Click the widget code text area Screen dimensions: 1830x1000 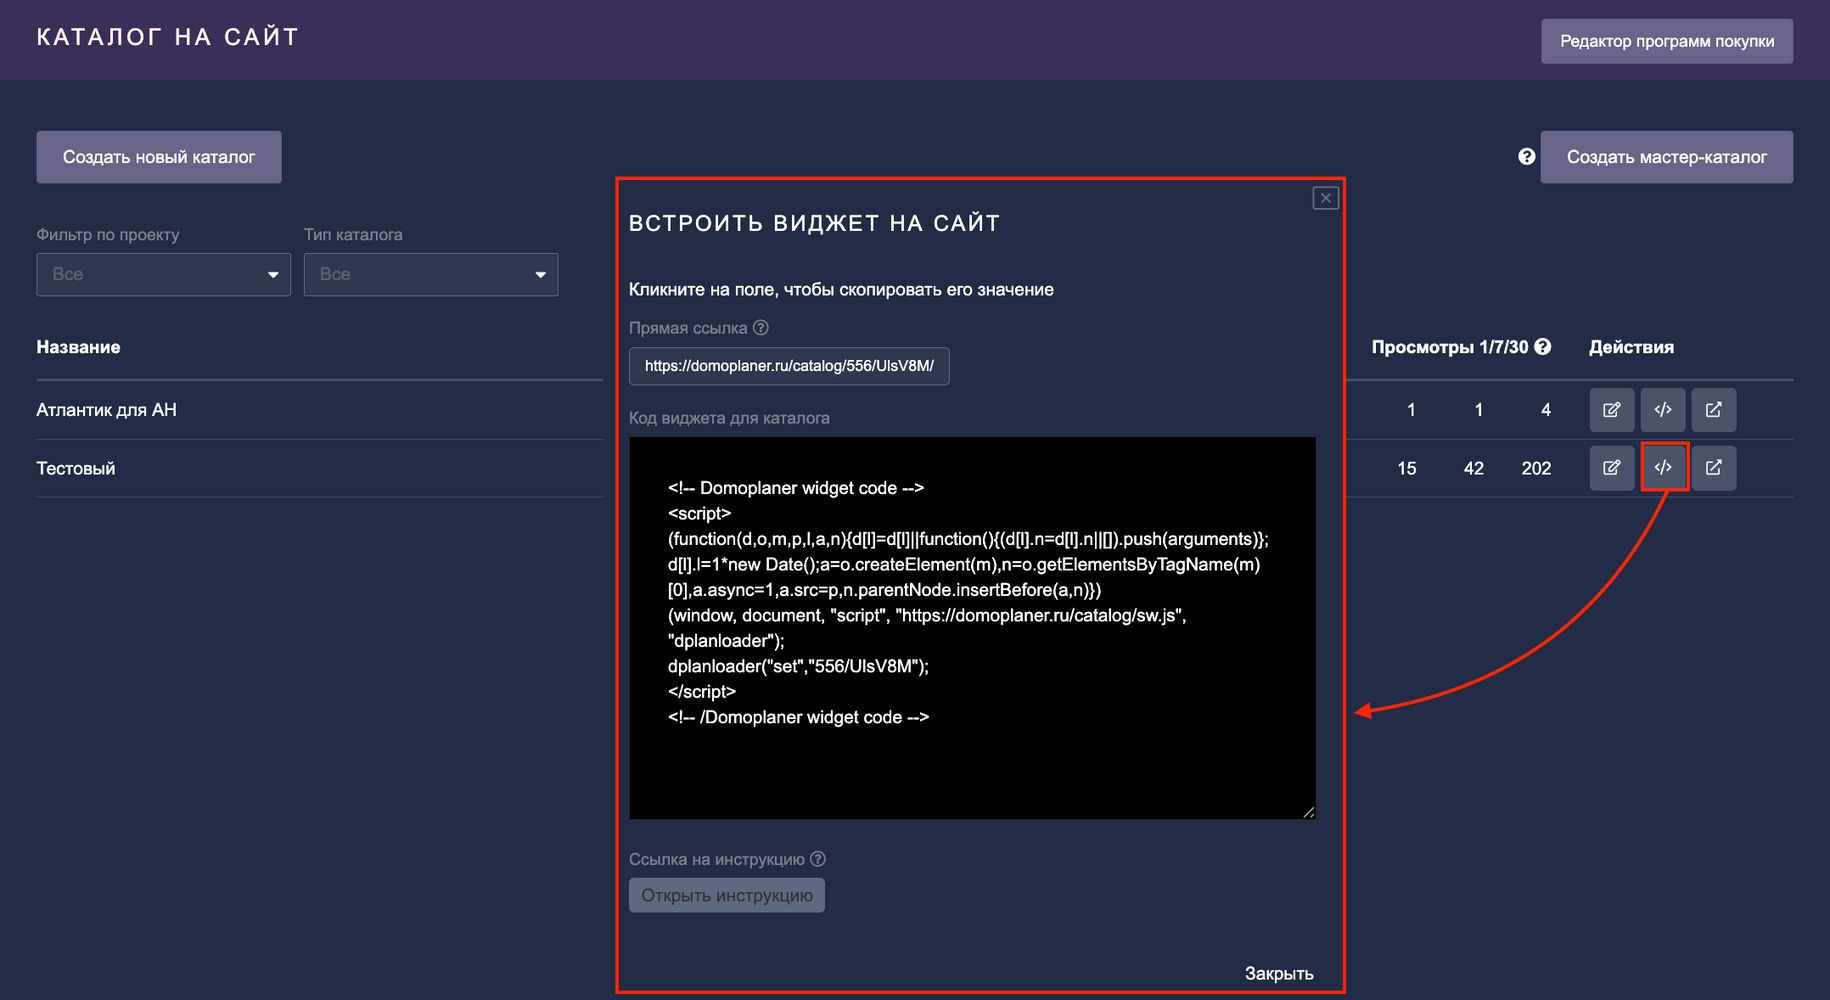click(971, 628)
